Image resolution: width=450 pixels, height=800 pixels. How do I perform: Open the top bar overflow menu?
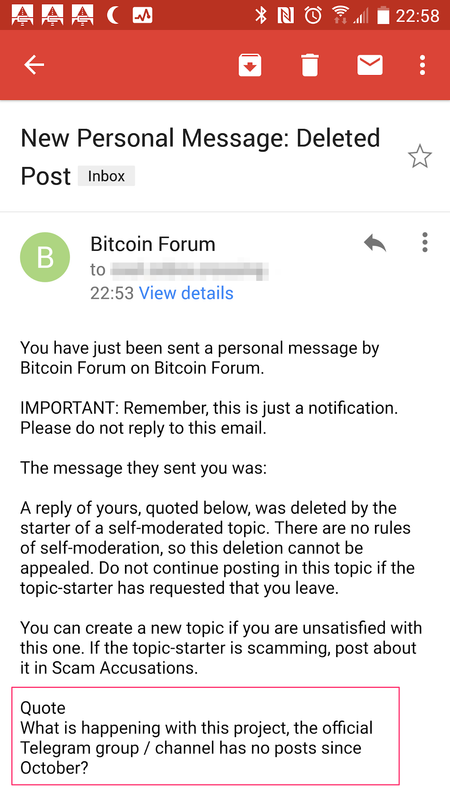pyautogui.click(x=422, y=65)
